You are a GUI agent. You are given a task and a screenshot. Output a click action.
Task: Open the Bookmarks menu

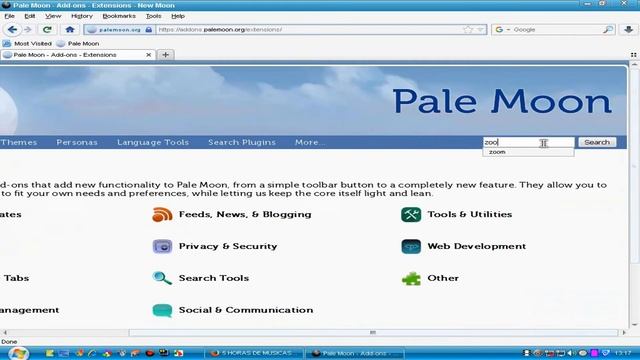click(x=119, y=16)
